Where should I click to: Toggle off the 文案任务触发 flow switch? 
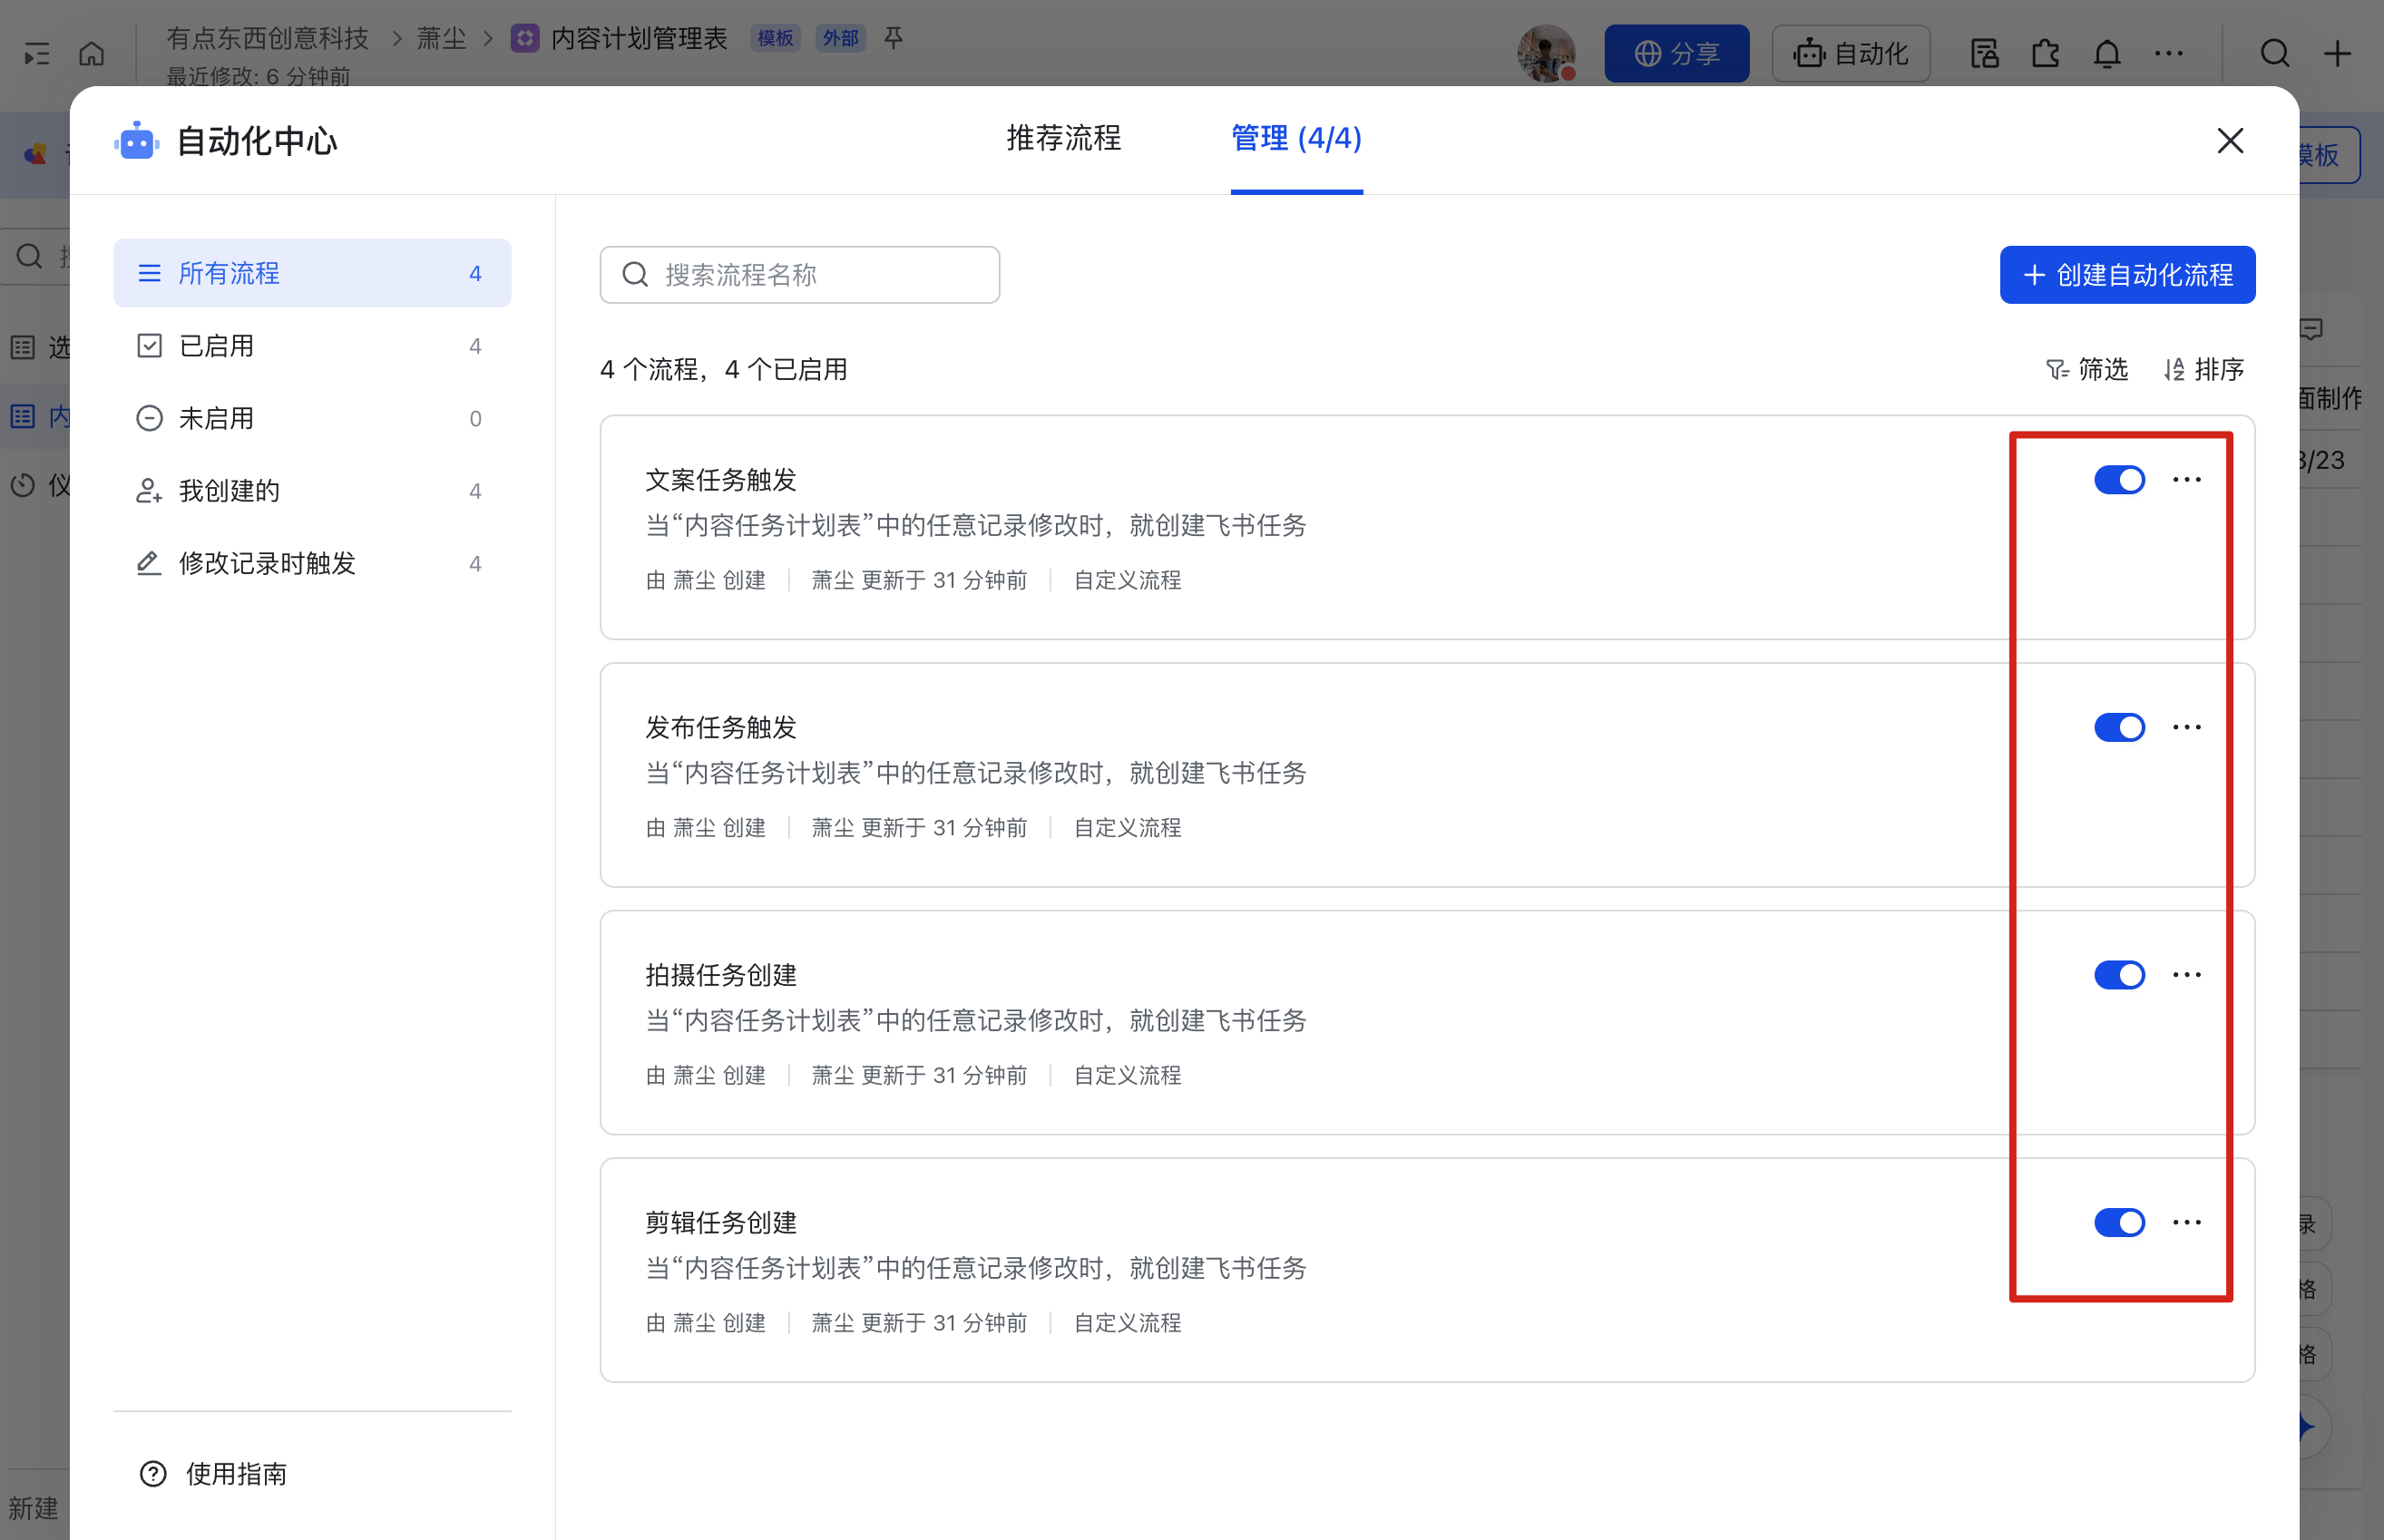click(x=2119, y=480)
